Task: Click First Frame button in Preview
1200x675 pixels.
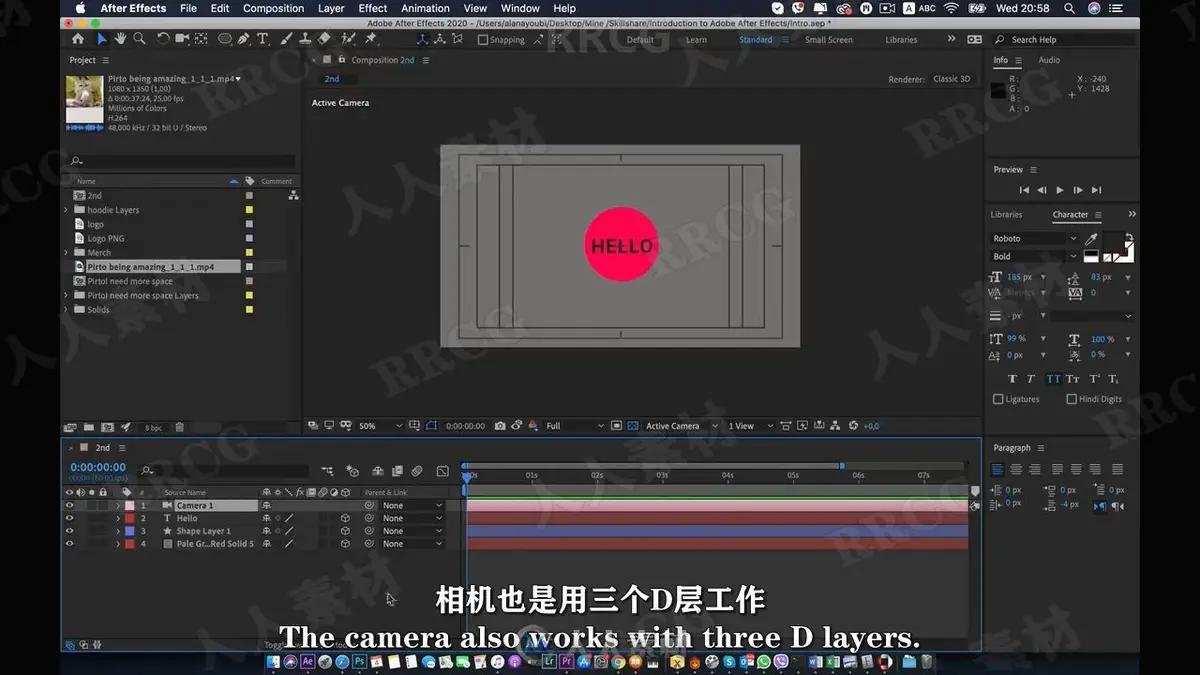Action: pyautogui.click(x=1024, y=190)
